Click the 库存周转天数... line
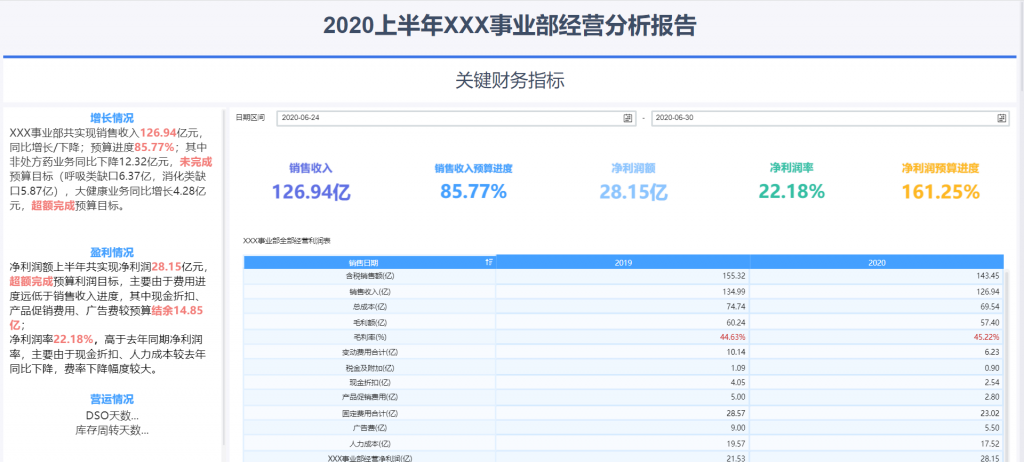The image size is (1024, 462). (112, 430)
